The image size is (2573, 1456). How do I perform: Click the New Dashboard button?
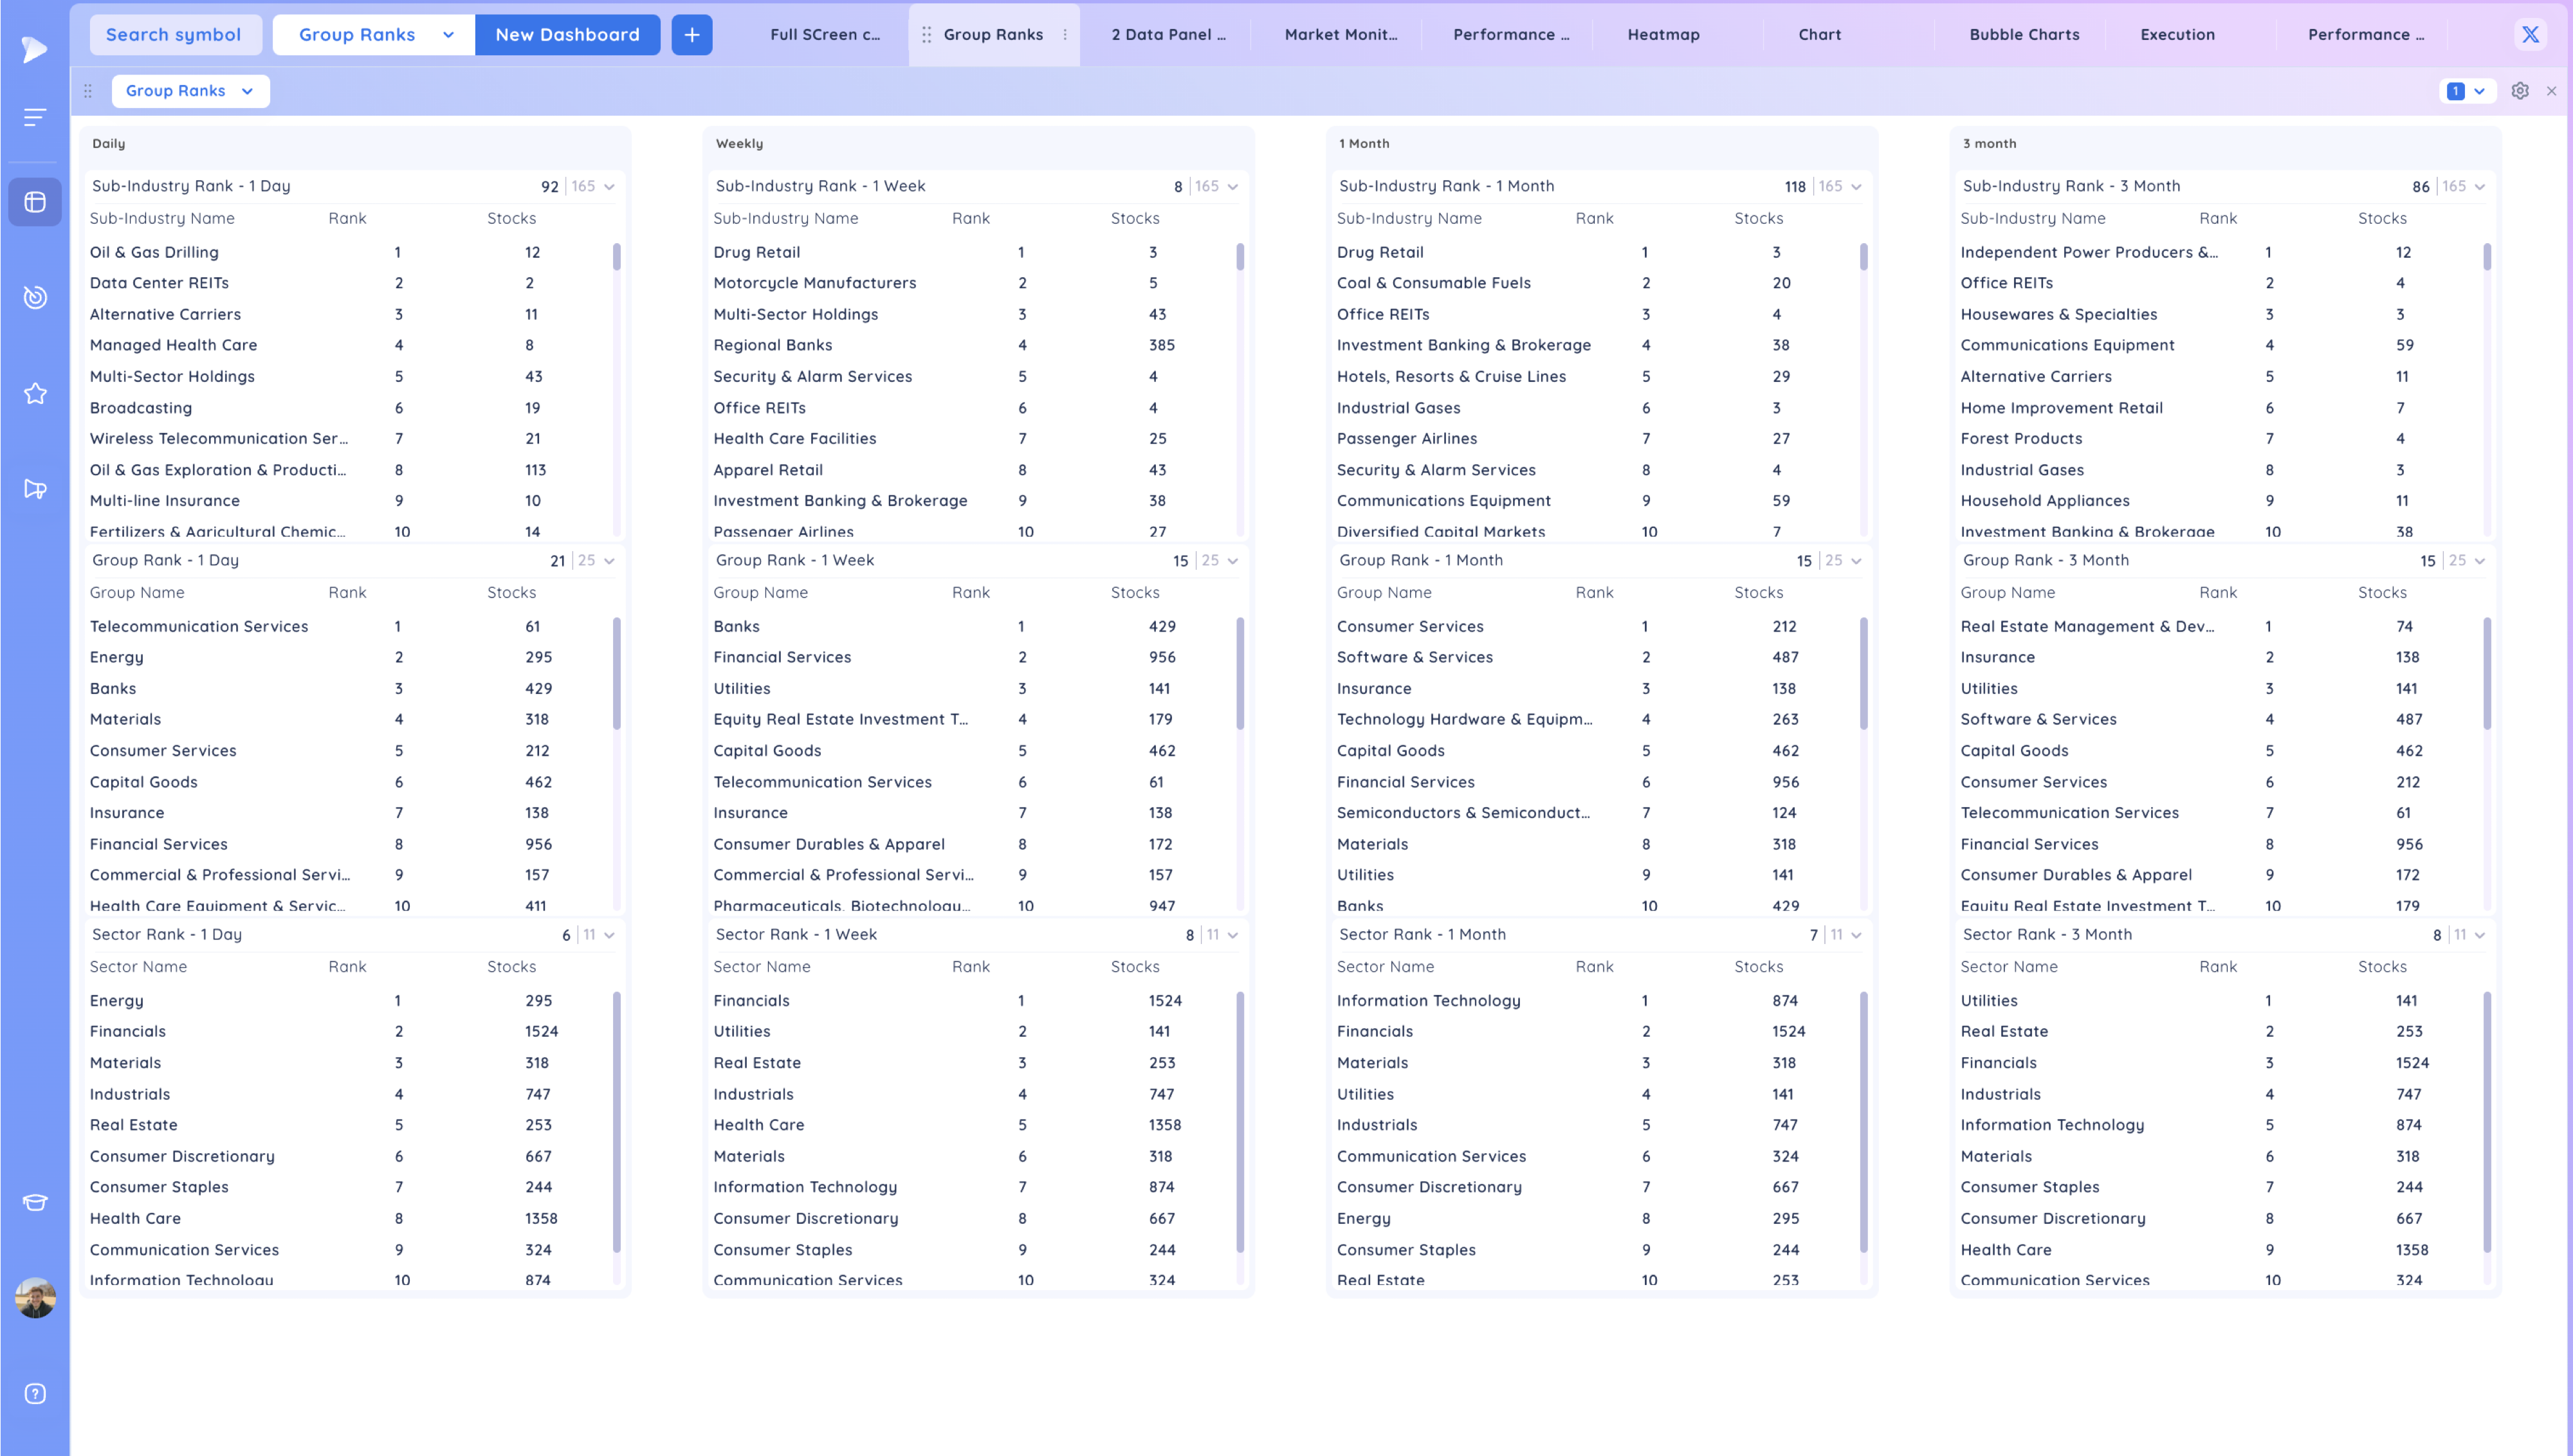[x=567, y=35]
